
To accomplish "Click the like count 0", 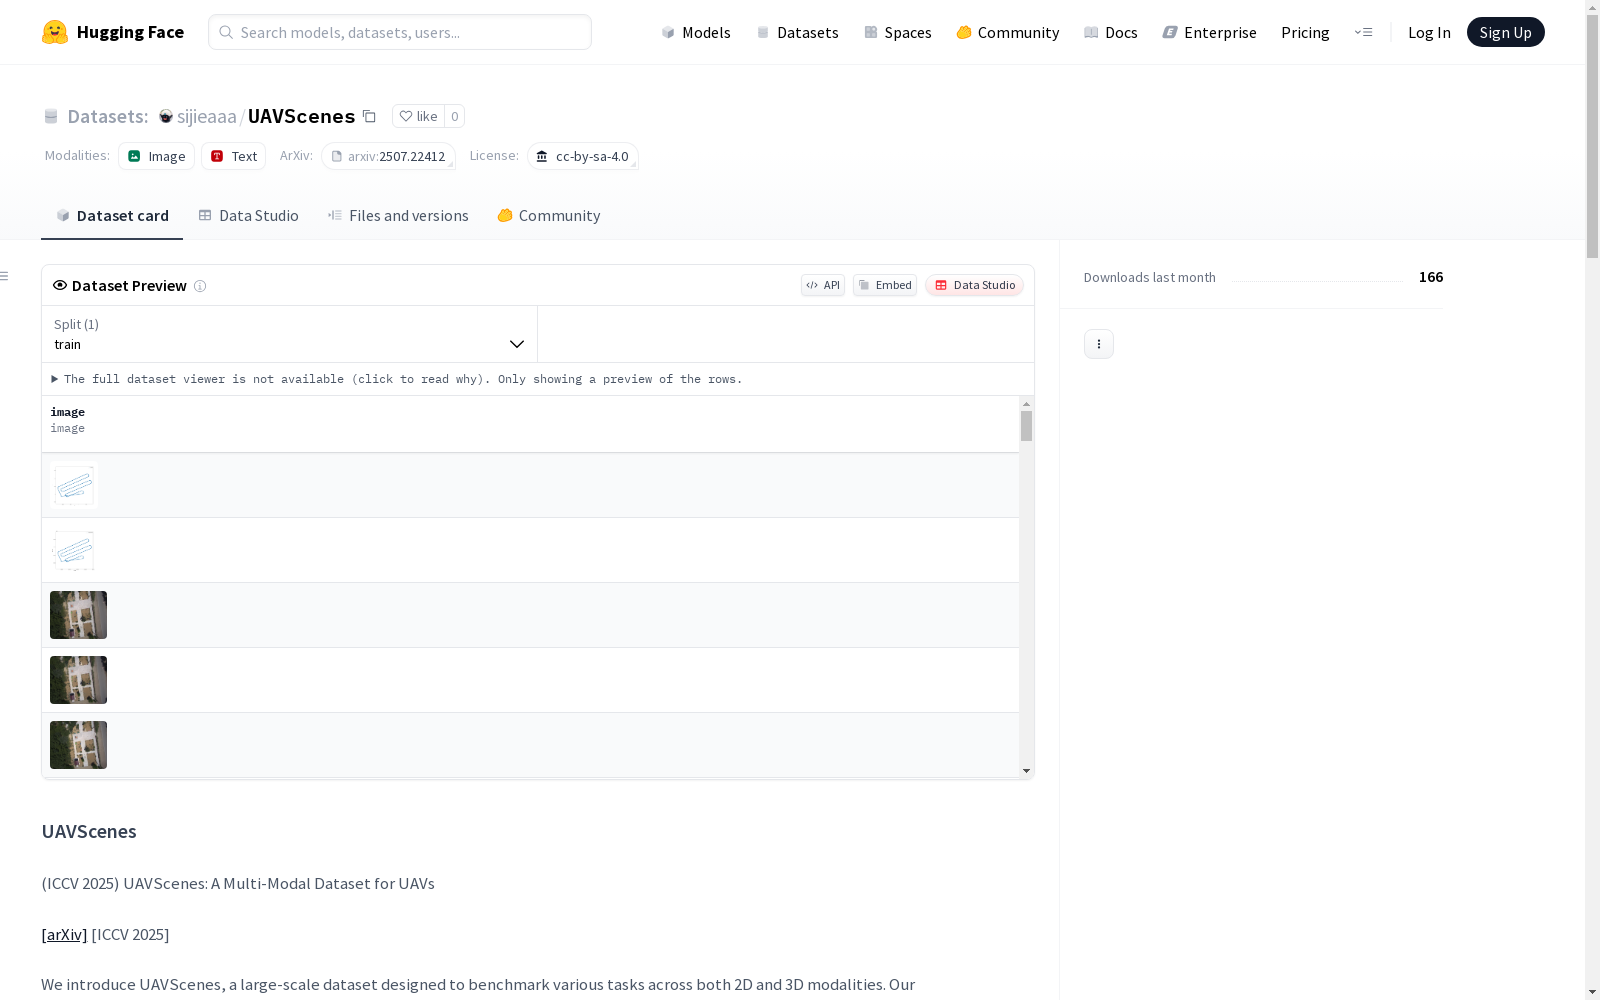I will (455, 116).
